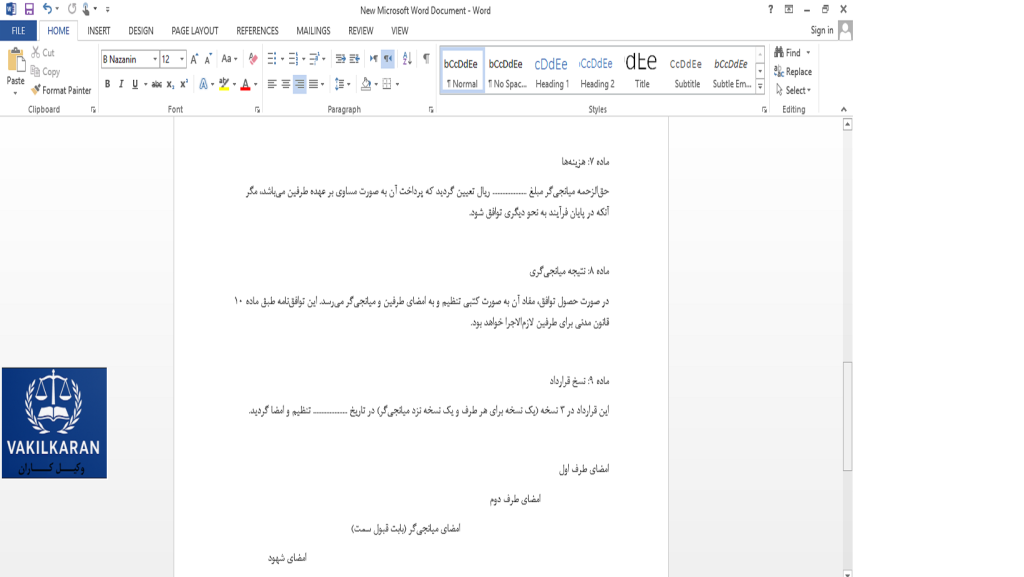Apply subscript formatting

[x=170, y=82]
